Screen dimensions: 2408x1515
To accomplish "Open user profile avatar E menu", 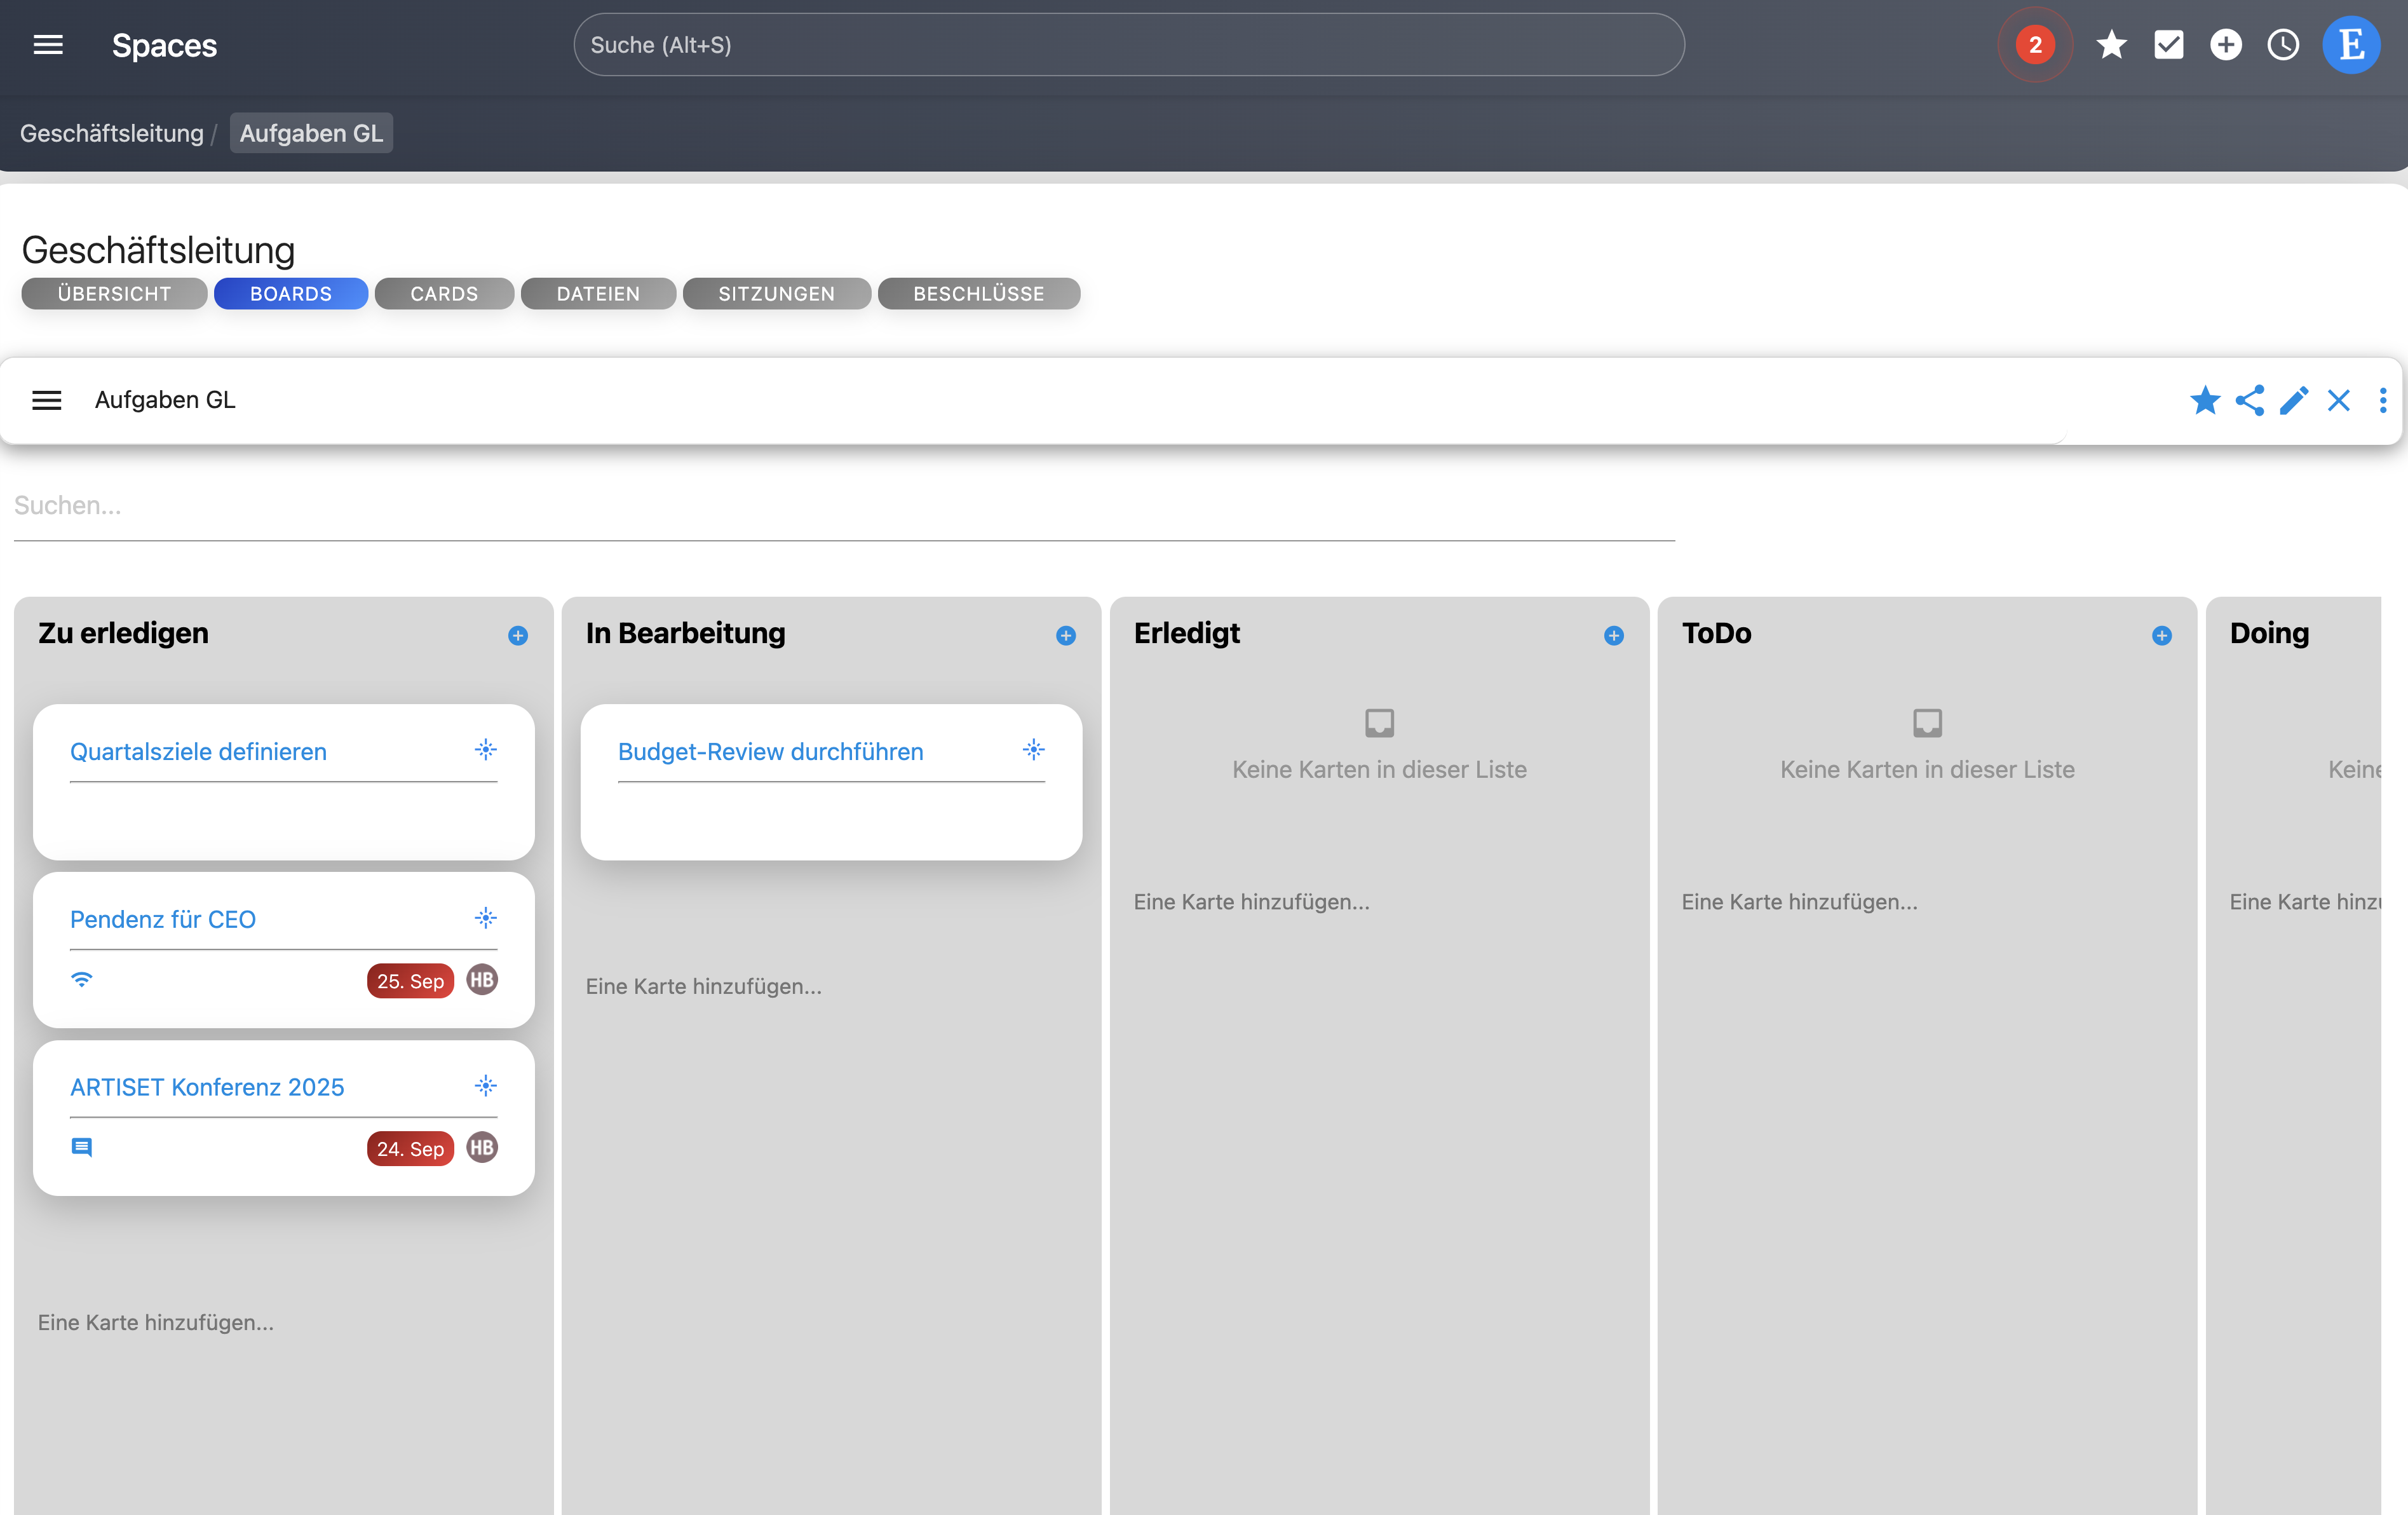I will click(2350, 45).
